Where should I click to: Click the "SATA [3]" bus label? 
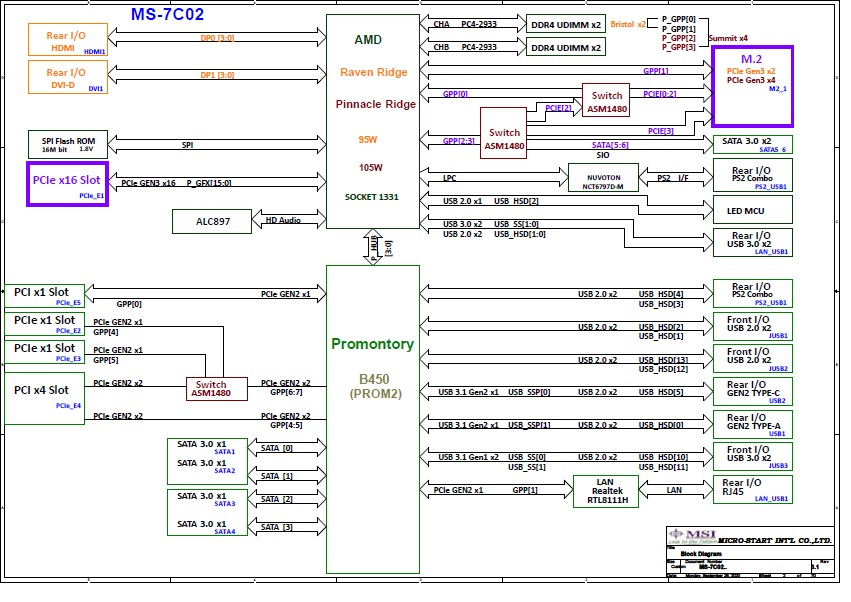276,527
